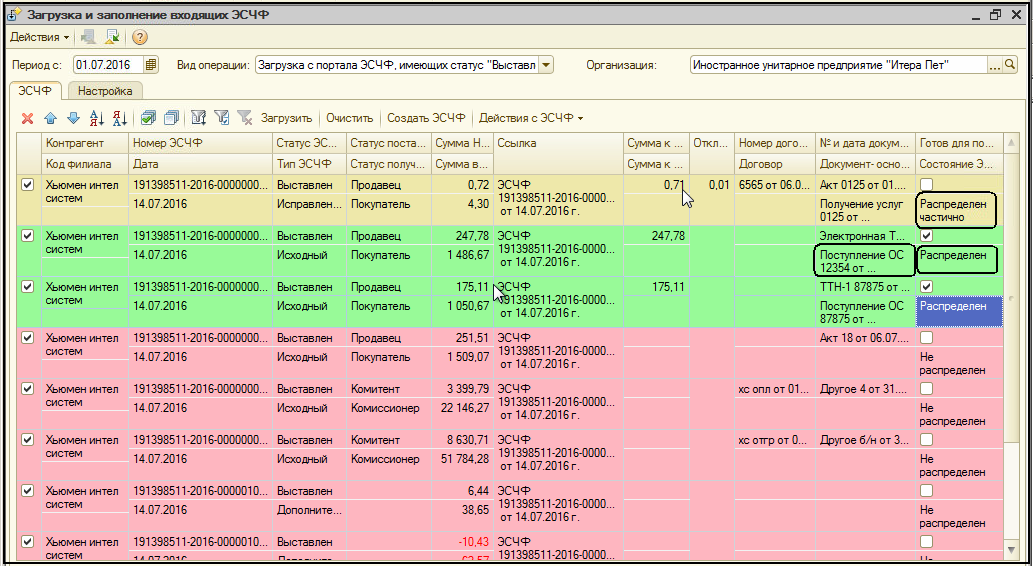This screenshot has width=1033, height=566.
Task: Check the ready checkbox for Акт 18 row
Action: [927, 338]
